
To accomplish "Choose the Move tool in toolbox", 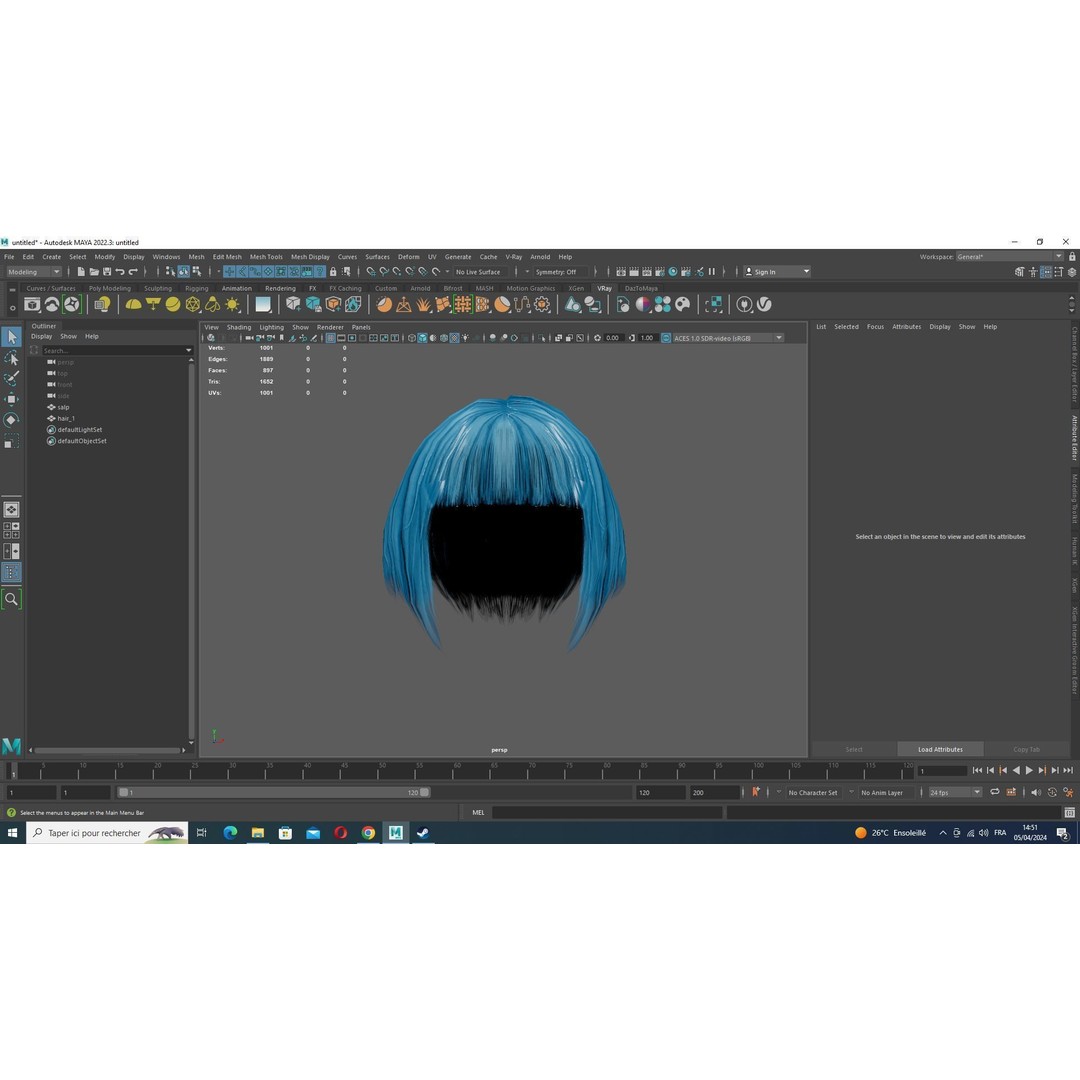I will coord(12,399).
